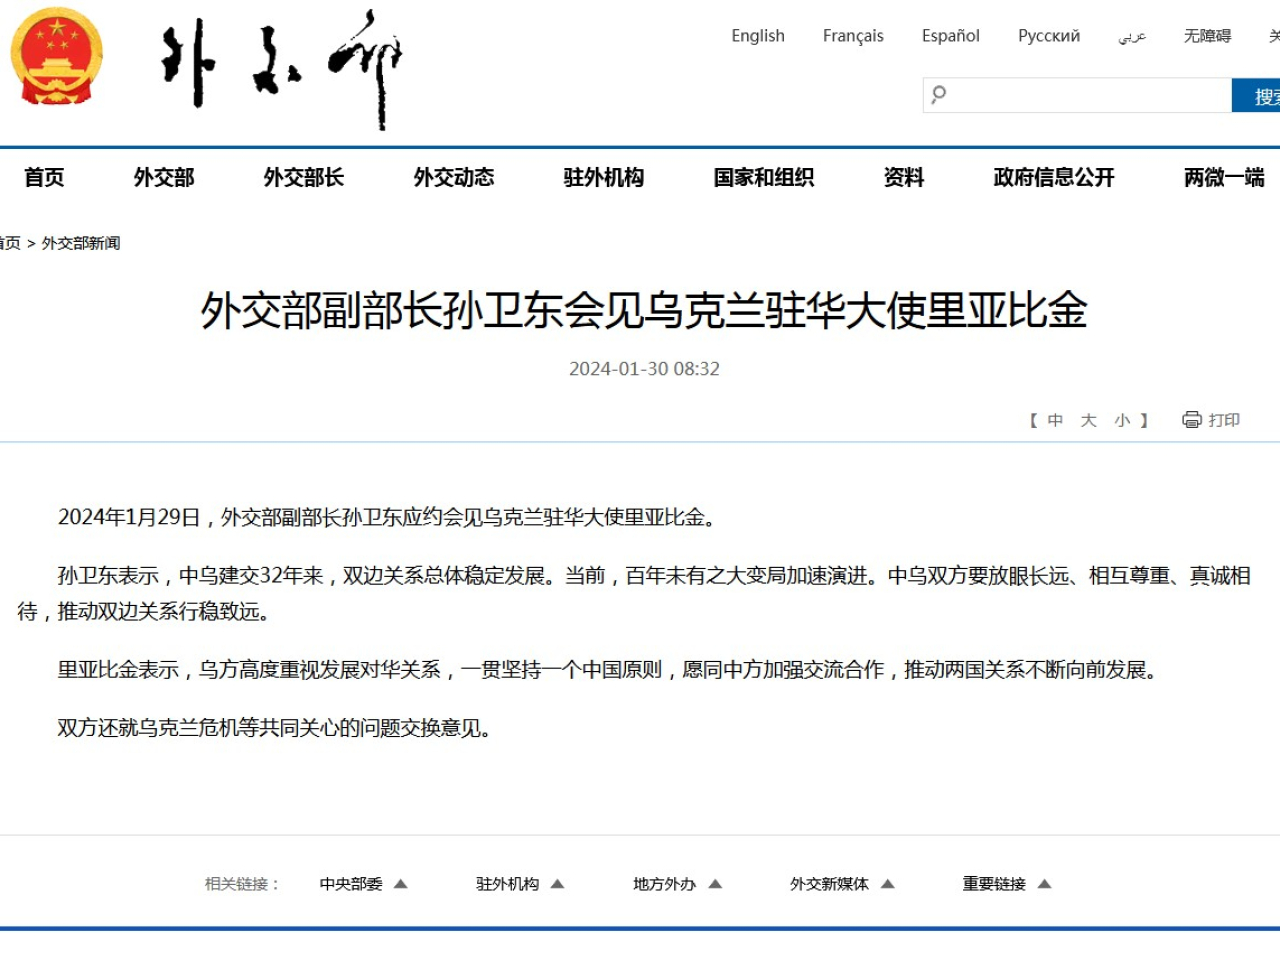Image resolution: width=1280 pixels, height=960 pixels.
Task: Go to 外交动态 in navigation
Action: tap(453, 178)
